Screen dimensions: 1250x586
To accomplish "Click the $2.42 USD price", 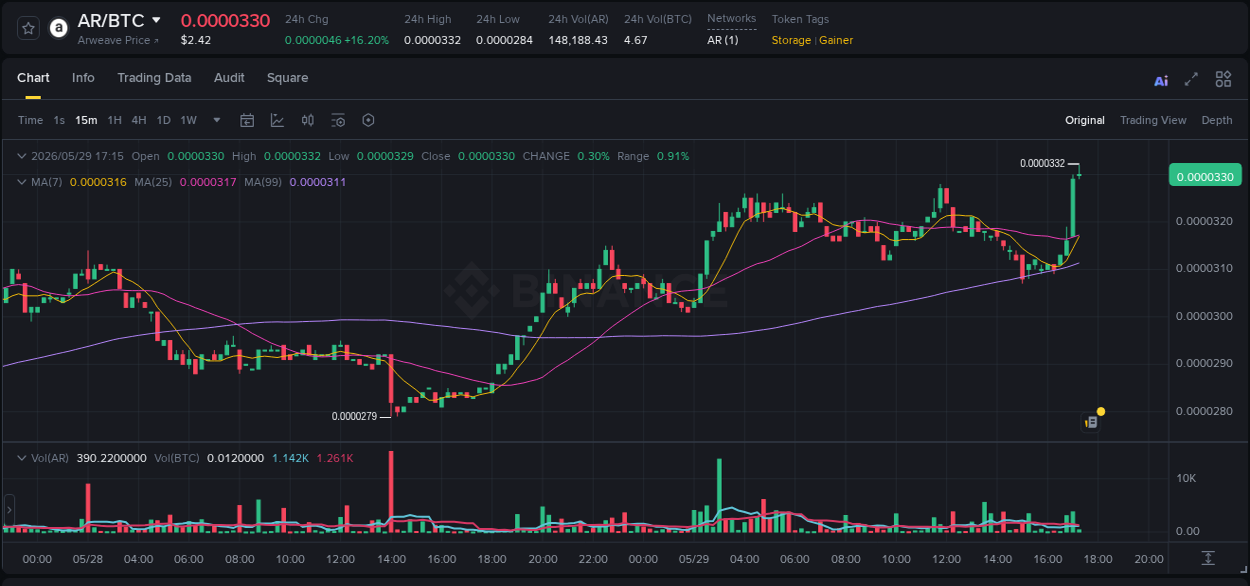I will 195,40.
